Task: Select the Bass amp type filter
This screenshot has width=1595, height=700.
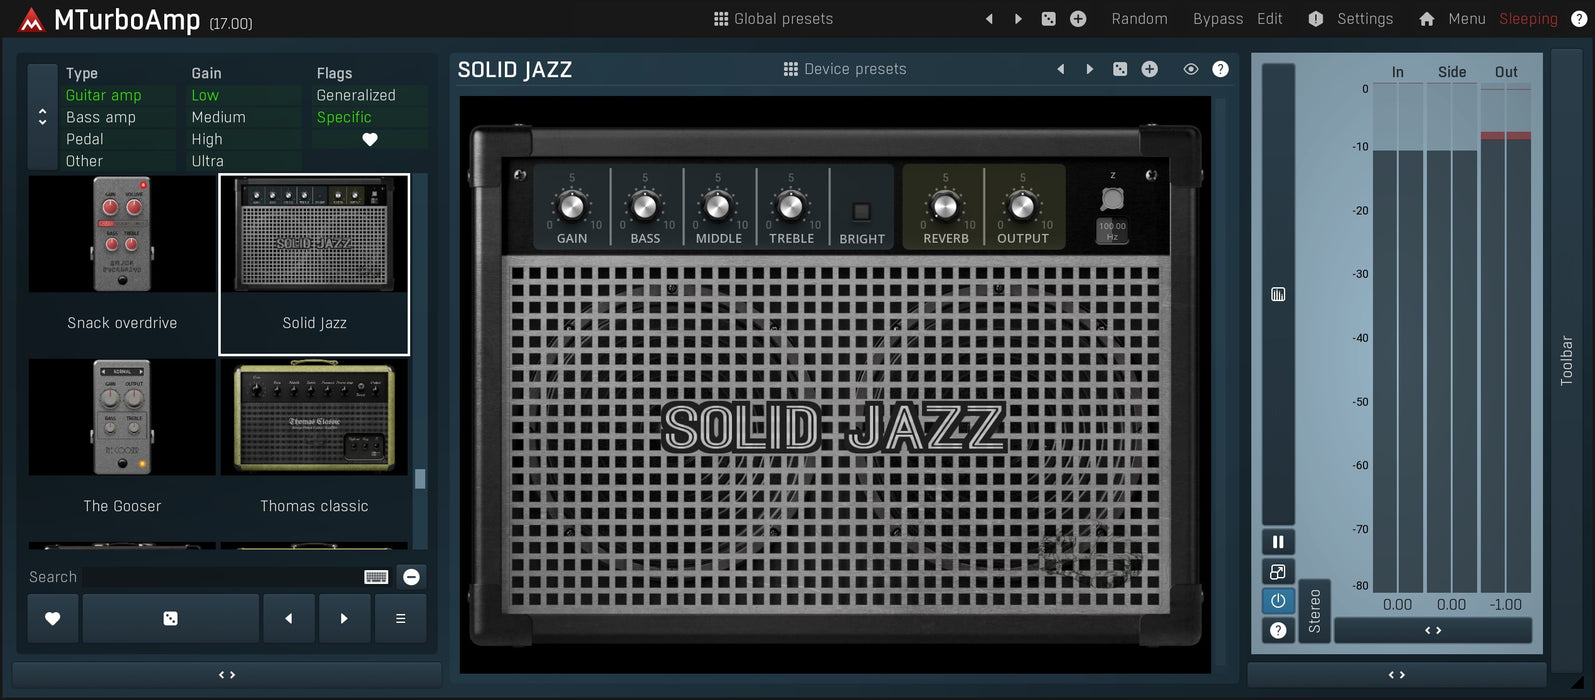Action: 101,117
